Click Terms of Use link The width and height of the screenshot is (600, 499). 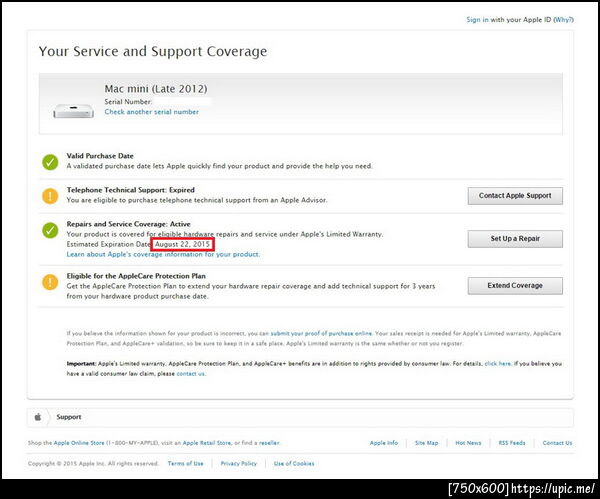pyautogui.click(x=186, y=463)
